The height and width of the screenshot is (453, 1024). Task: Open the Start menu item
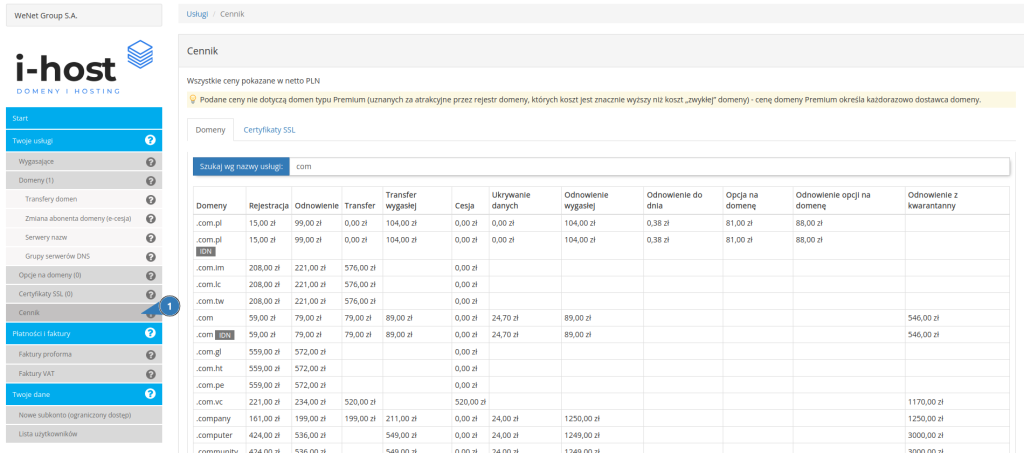point(84,118)
